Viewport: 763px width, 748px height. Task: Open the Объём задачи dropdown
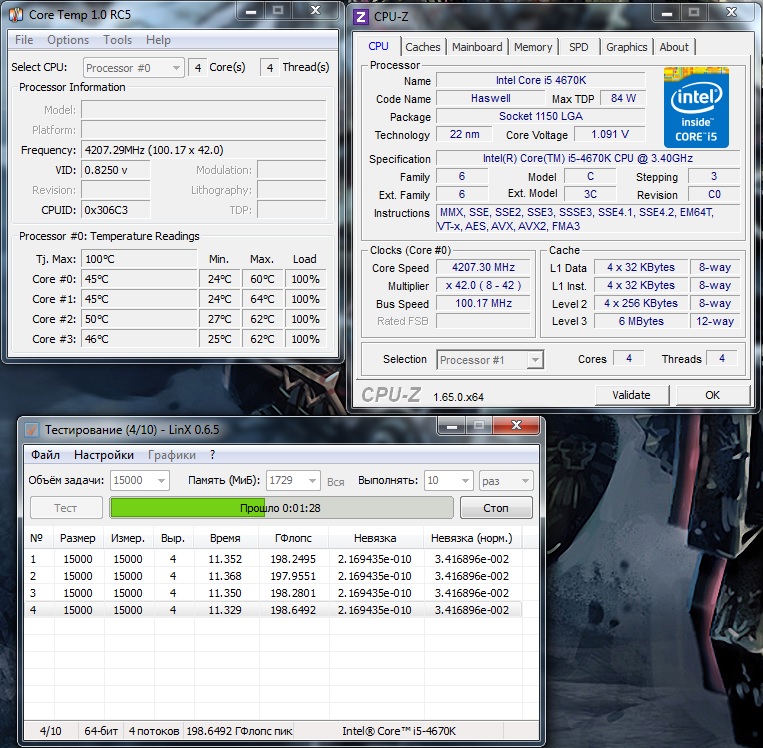(x=161, y=481)
